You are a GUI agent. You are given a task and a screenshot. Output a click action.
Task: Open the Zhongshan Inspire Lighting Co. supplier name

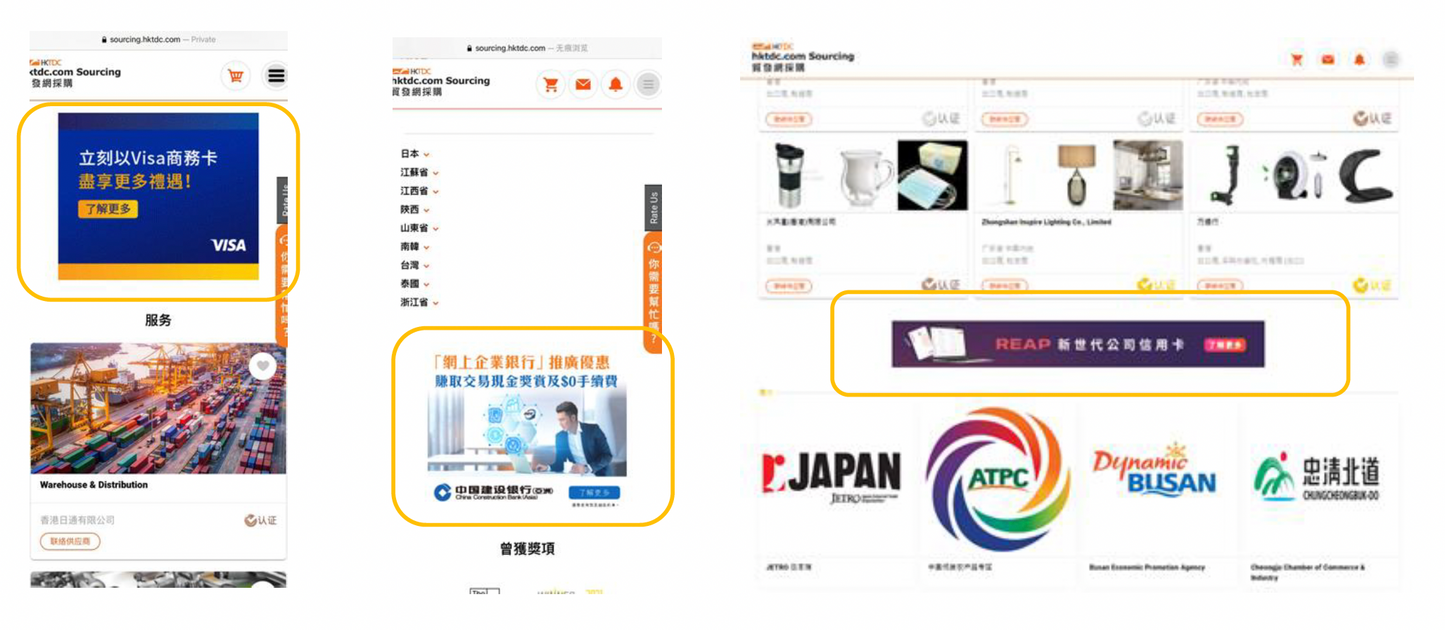1046,222
